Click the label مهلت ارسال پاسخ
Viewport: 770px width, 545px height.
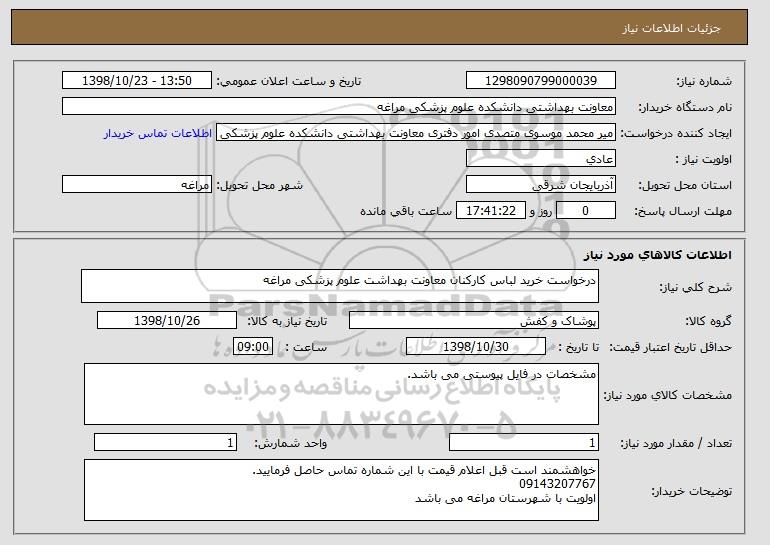(683, 212)
